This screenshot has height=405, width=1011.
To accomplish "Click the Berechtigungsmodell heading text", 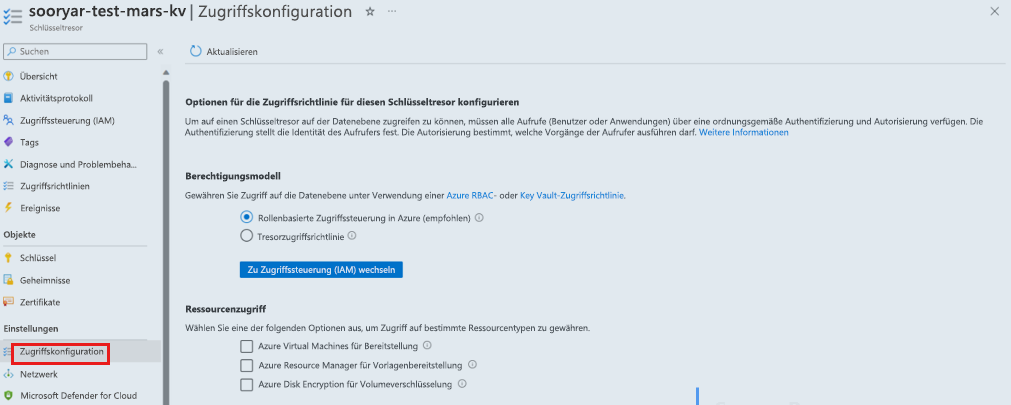I will tap(233, 175).
